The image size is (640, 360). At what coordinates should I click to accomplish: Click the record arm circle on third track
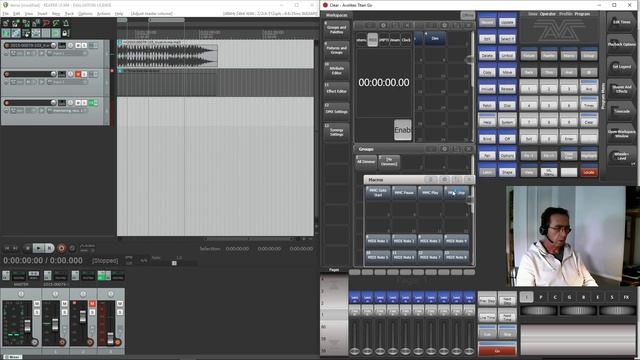click(x=7, y=102)
